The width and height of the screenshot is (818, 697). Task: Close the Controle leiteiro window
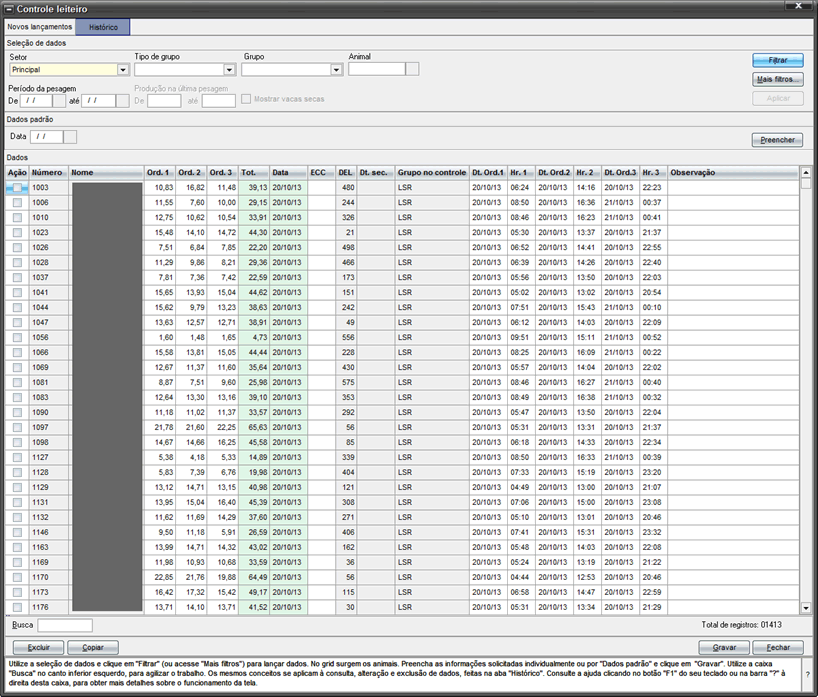(x=798, y=6)
